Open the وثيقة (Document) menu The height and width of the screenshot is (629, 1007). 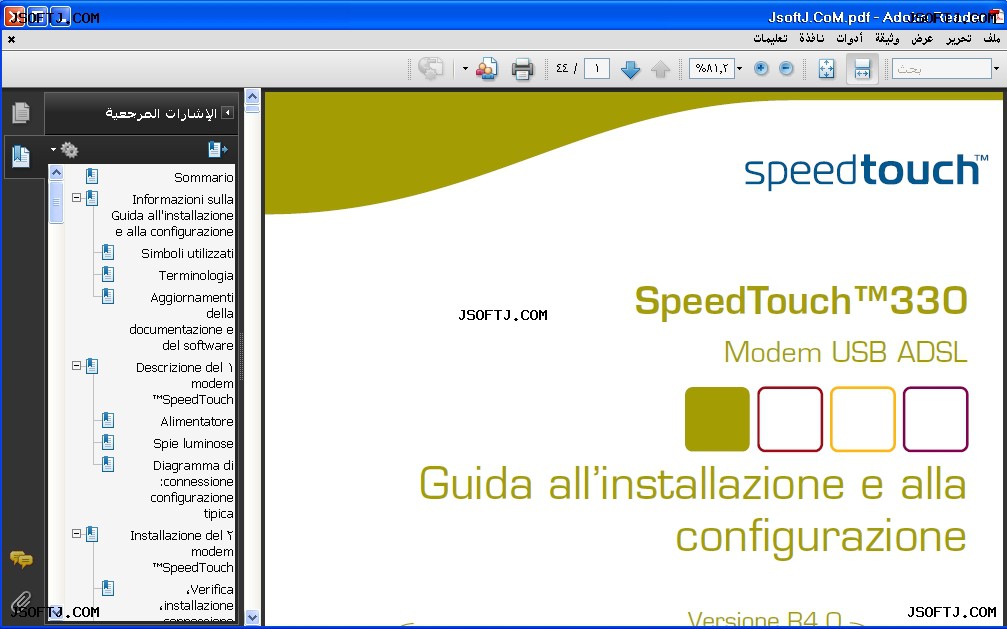[887, 39]
